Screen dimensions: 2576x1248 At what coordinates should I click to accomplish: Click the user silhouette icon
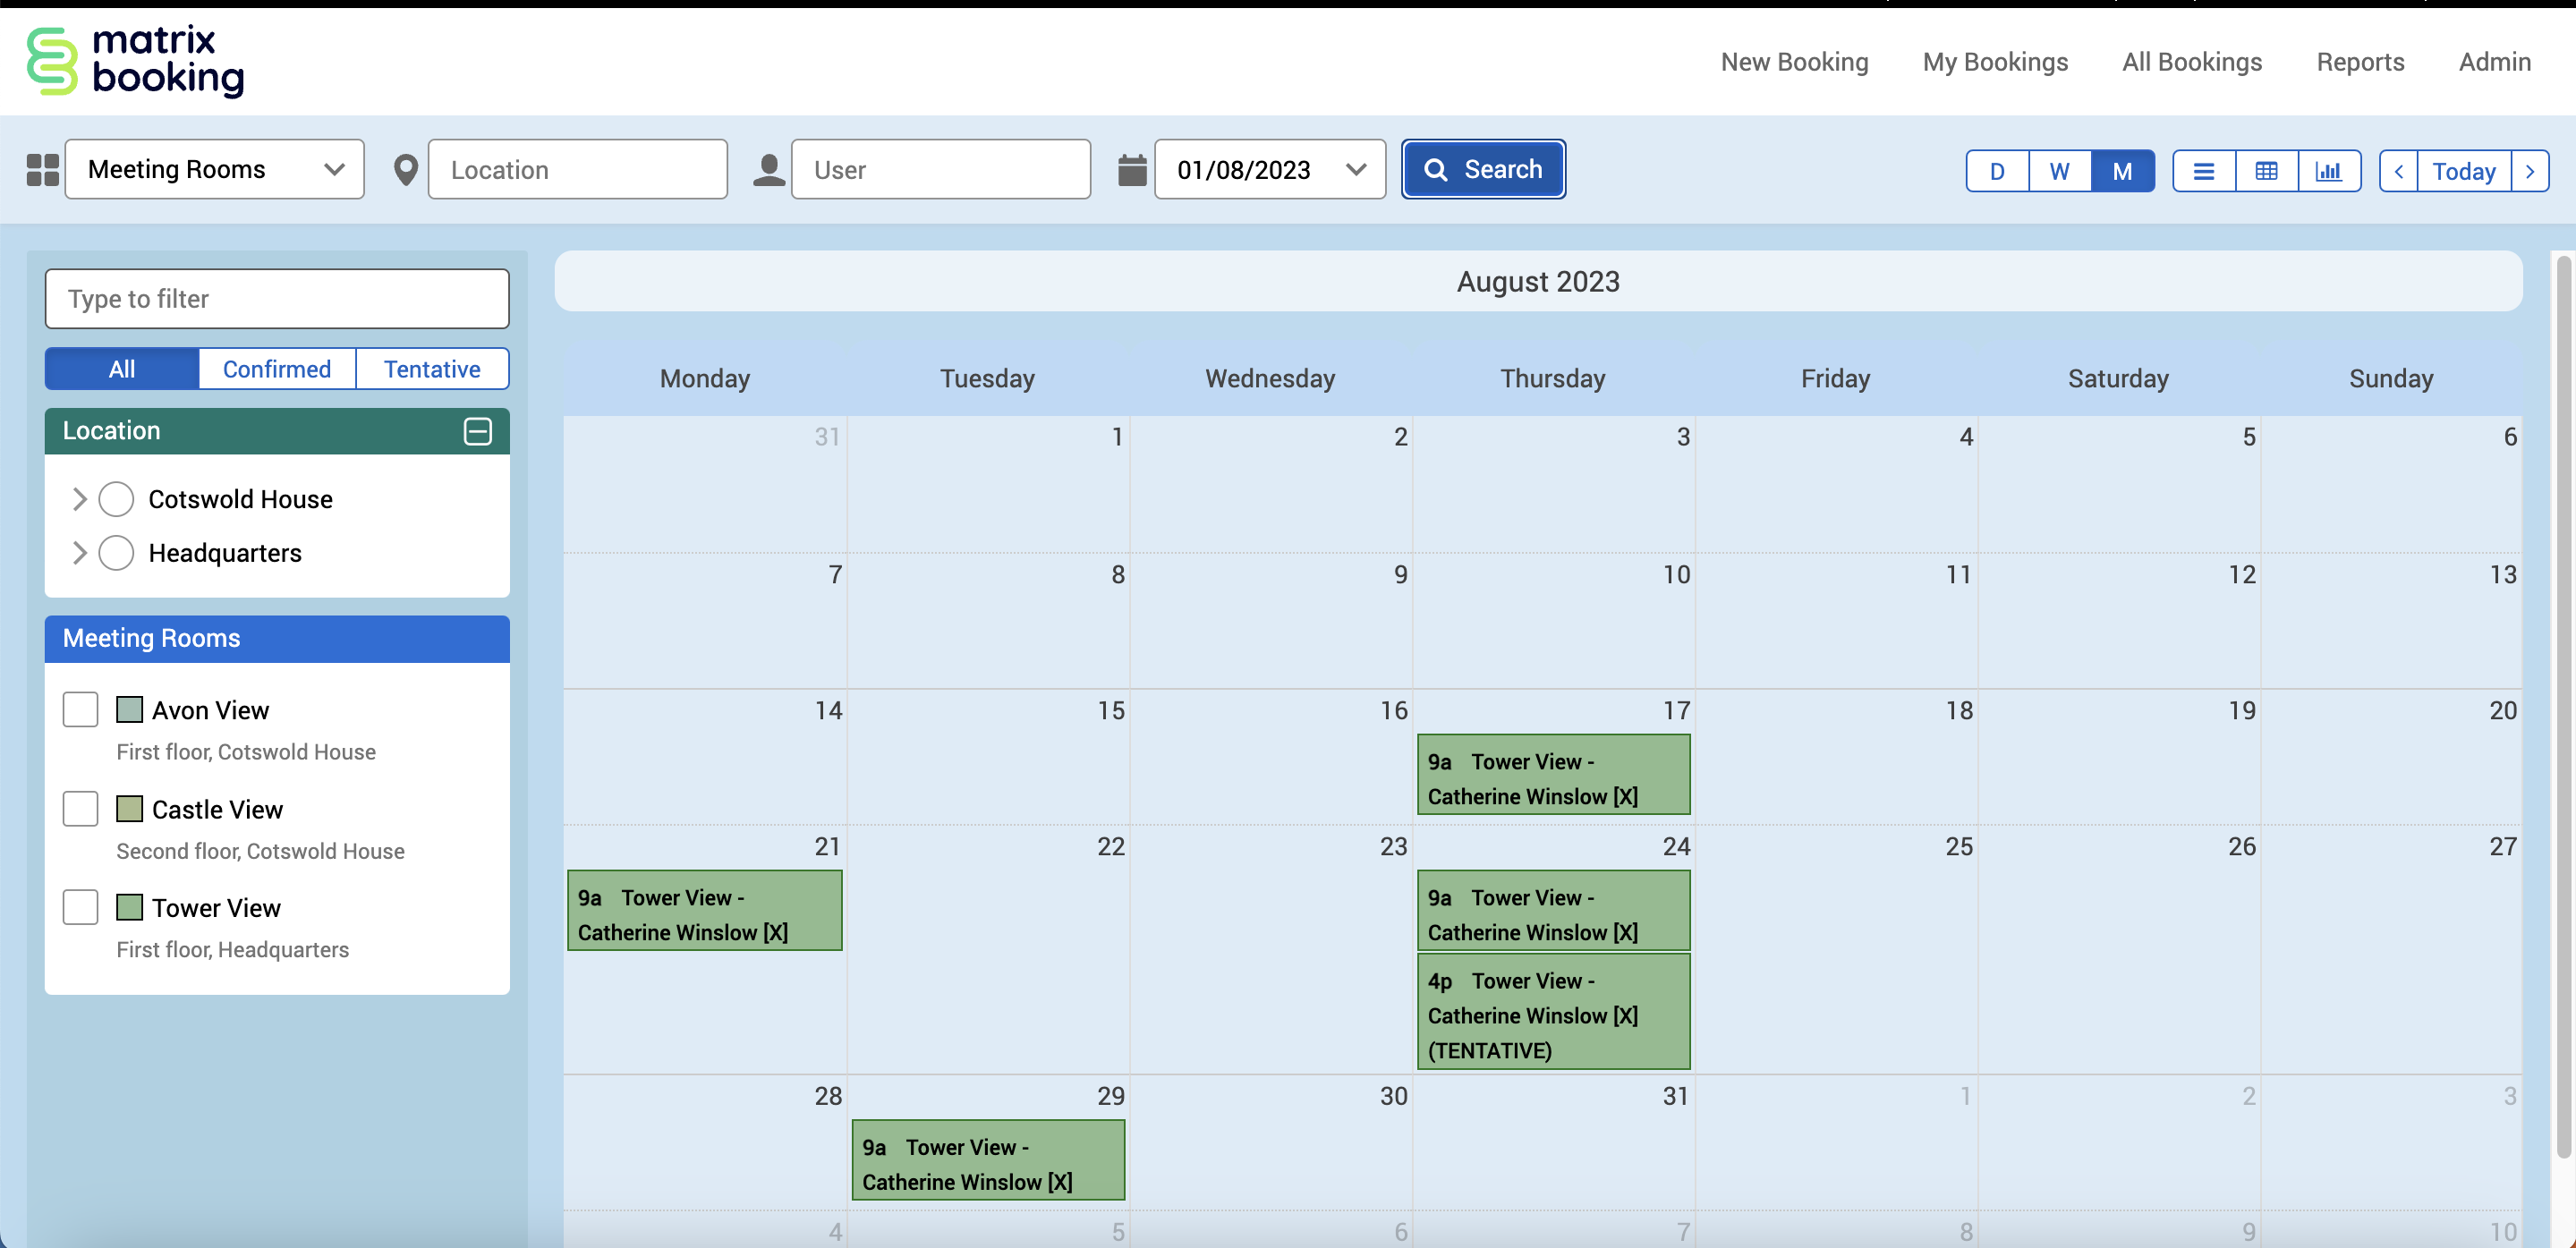click(x=768, y=170)
